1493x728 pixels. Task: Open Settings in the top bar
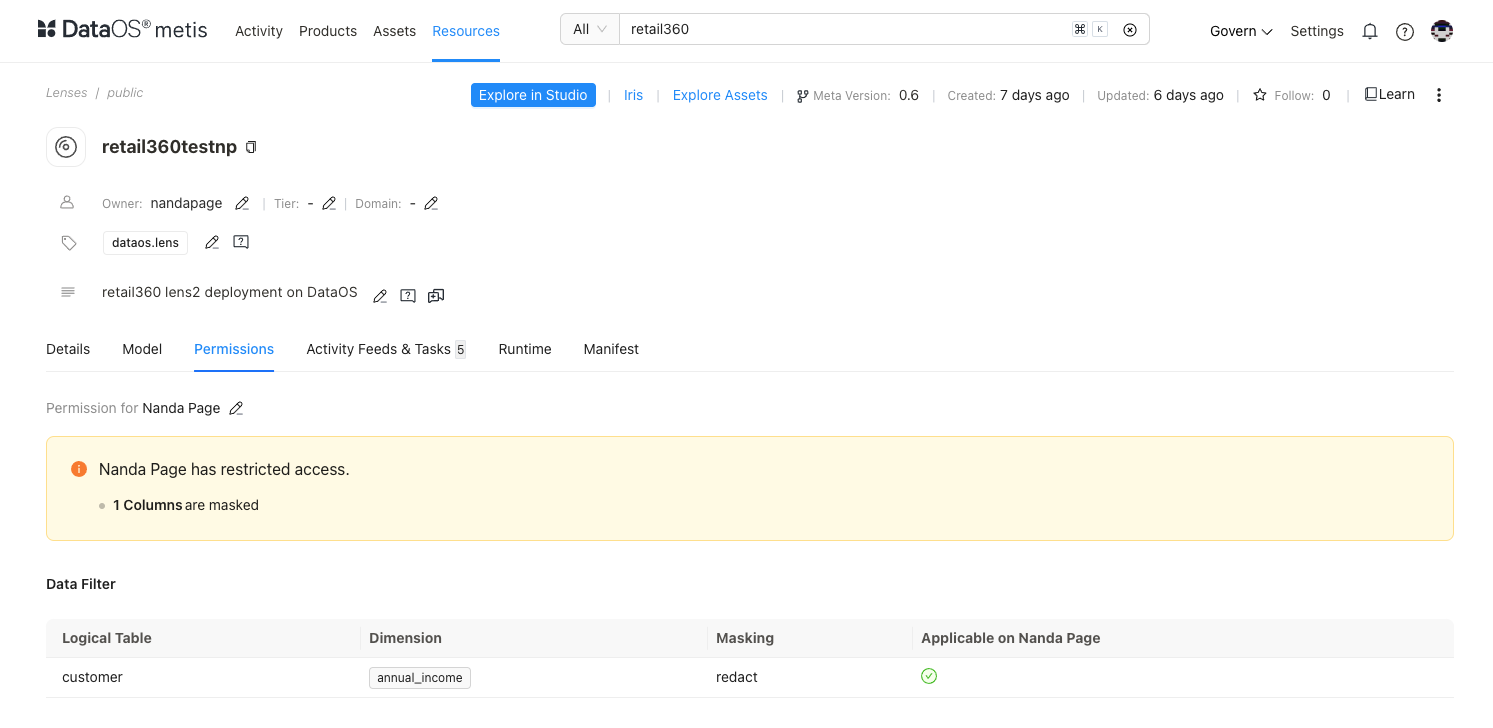[1317, 31]
